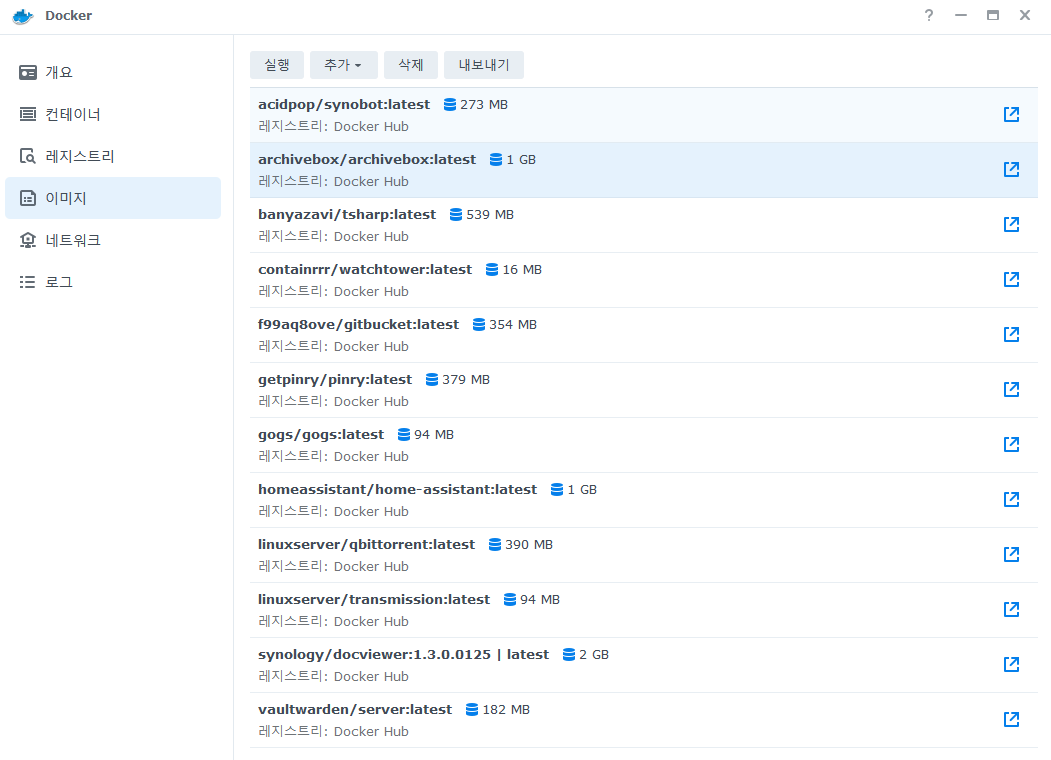Open external link for gogs/gogs image
Image resolution: width=1051 pixels, height=760 pixels.
coord(1011,444)
